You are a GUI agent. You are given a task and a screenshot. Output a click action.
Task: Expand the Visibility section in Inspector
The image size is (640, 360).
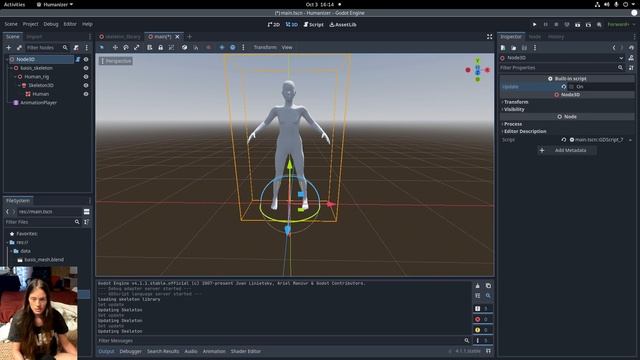(513, 109)
